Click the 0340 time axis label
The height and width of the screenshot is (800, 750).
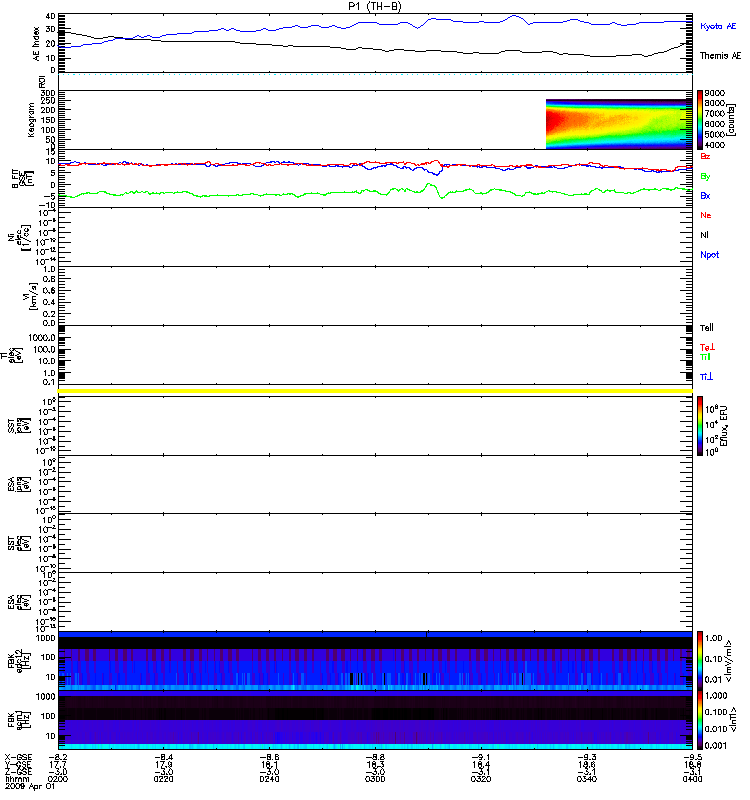[x=587, y=779]
